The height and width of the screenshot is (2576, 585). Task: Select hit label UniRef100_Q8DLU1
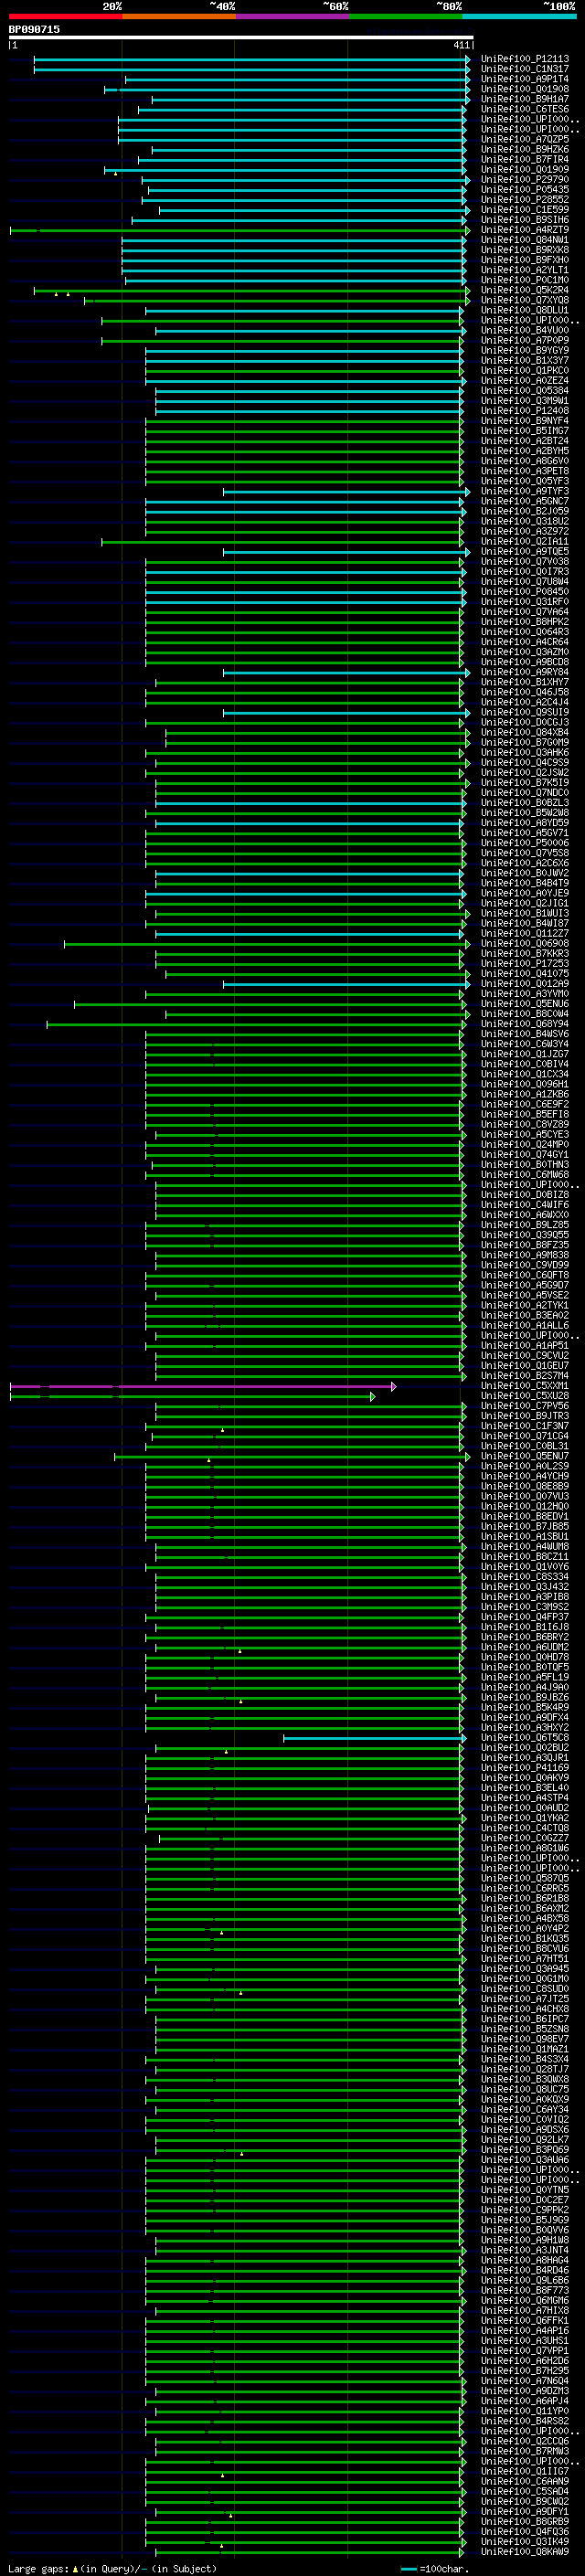pyautogui.click(x=524, y=310)
